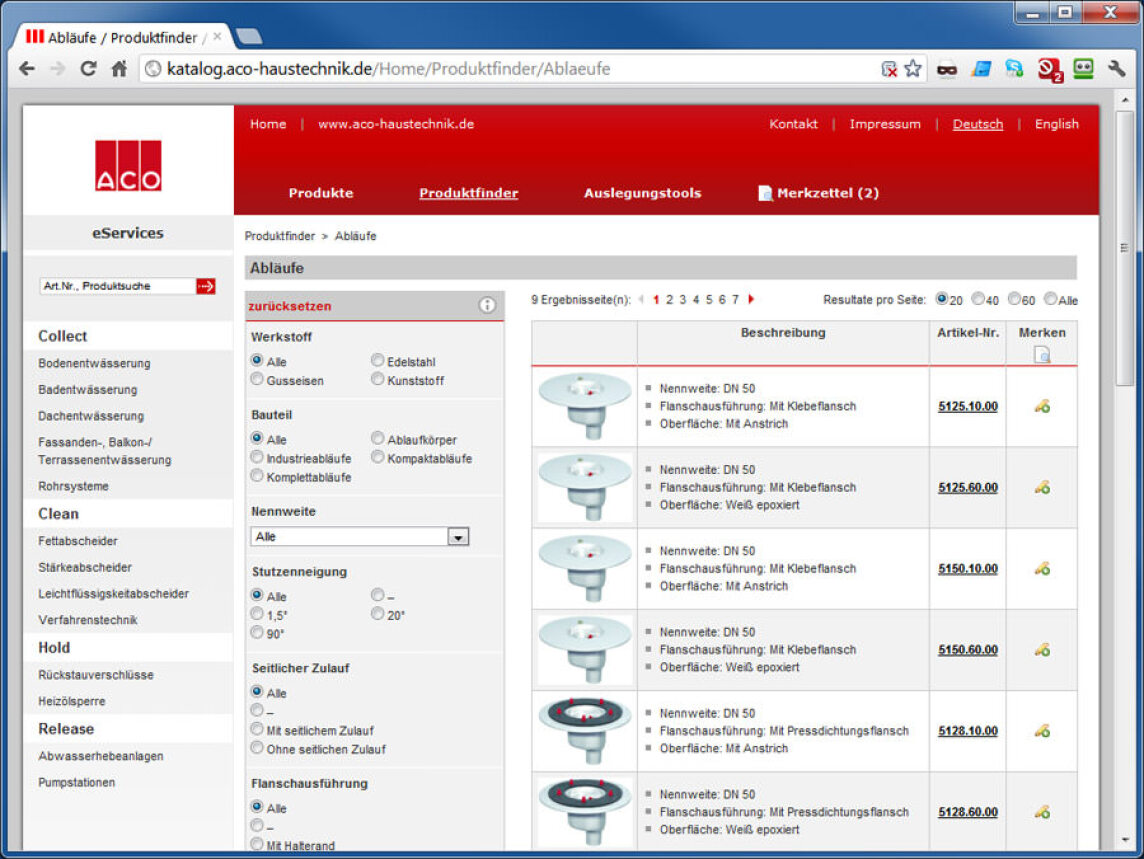Open the filter info icon beside zurücksetzen
The height and width of the screenshot is (859, 1144).
coord(487,305)
